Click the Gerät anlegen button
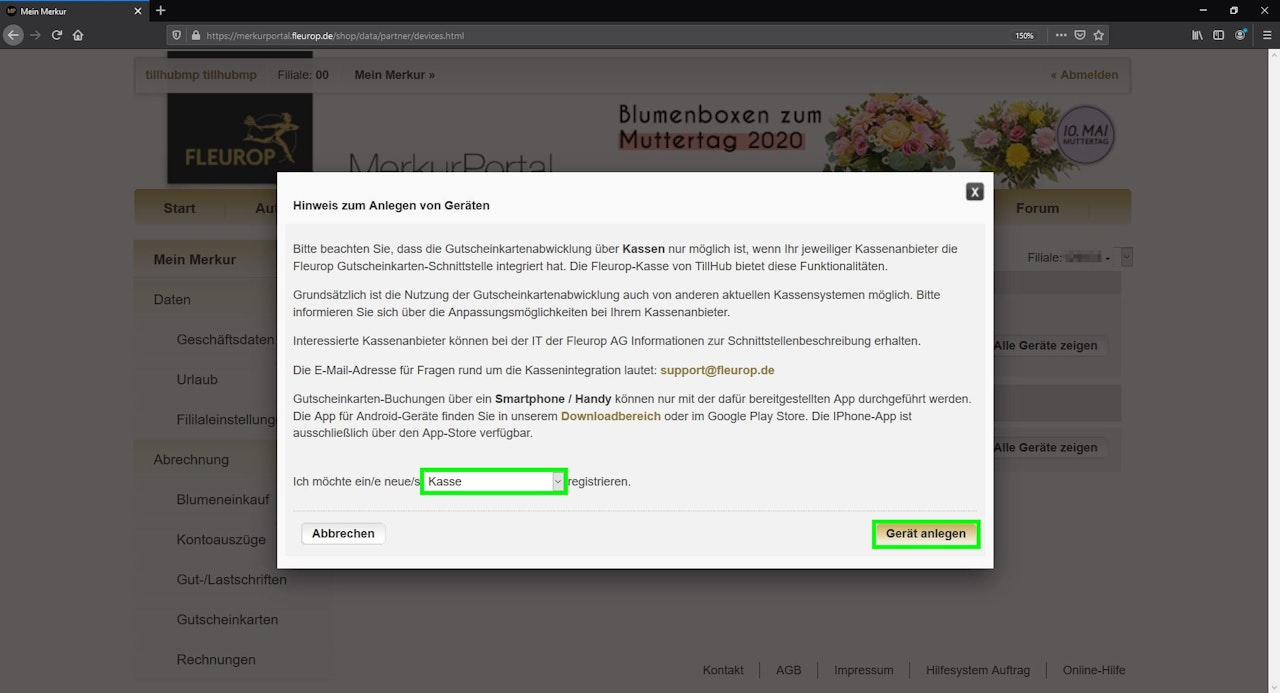The image size is (1280, 693). tap(926, 534)
